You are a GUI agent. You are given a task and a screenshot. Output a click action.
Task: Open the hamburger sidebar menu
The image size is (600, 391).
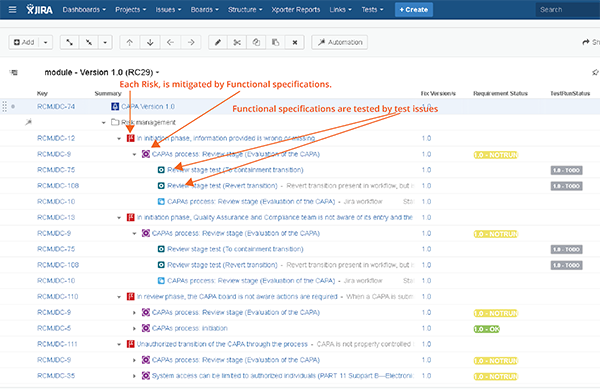tap(12, 10)
